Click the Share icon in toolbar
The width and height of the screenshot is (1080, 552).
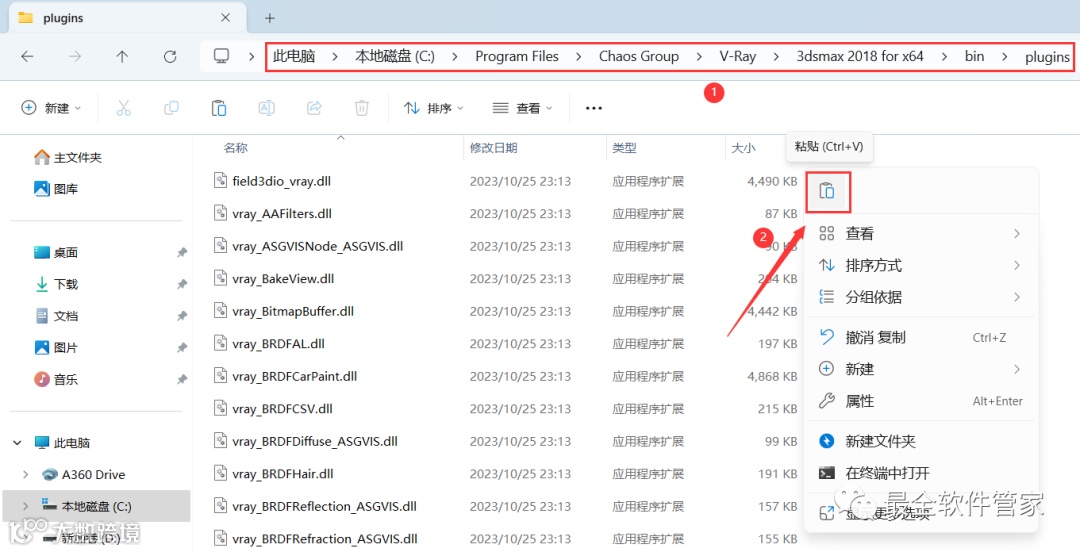[x=314, y=108]
